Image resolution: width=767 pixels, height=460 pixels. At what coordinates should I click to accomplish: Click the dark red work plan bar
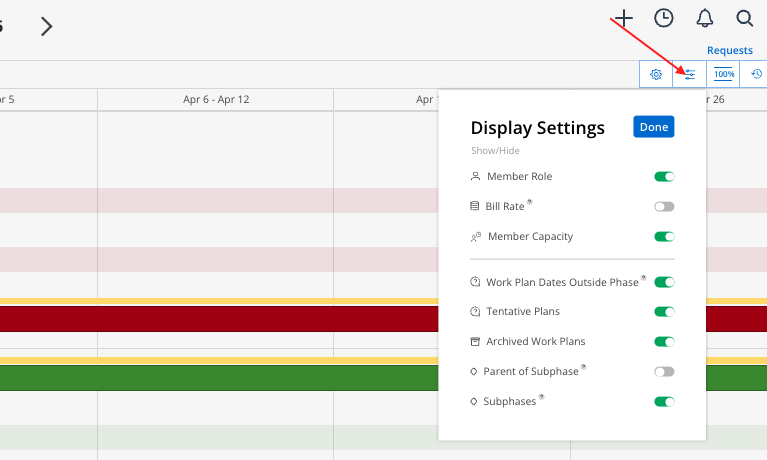200,319
